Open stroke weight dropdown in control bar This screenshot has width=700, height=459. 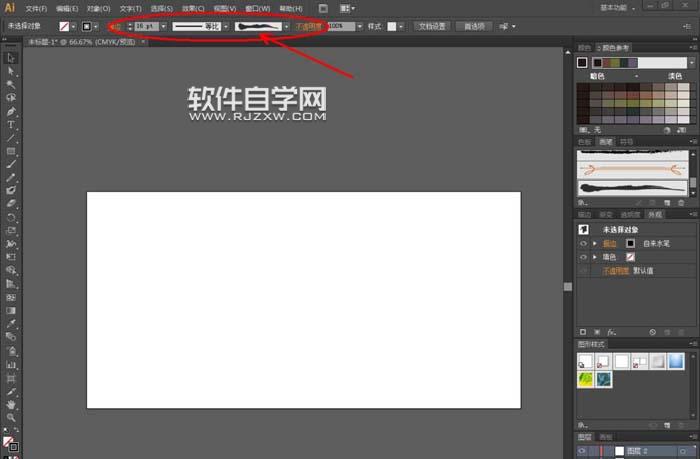[163, 26]
